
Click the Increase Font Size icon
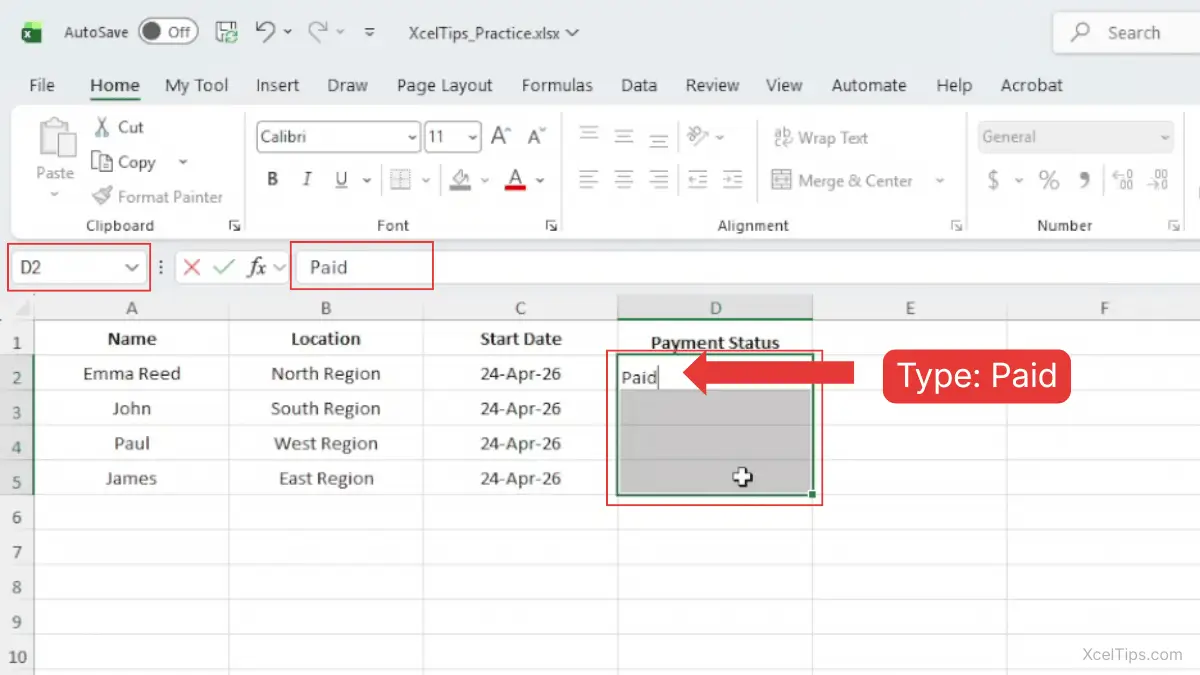(501, 137)
